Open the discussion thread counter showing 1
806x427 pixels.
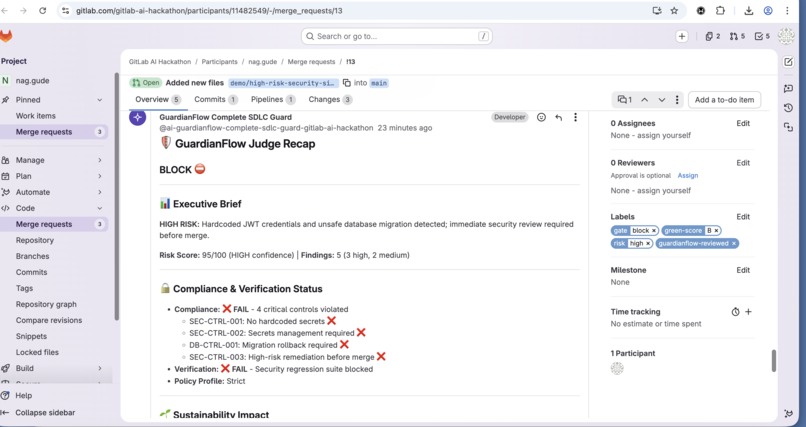tap(625, 100)
